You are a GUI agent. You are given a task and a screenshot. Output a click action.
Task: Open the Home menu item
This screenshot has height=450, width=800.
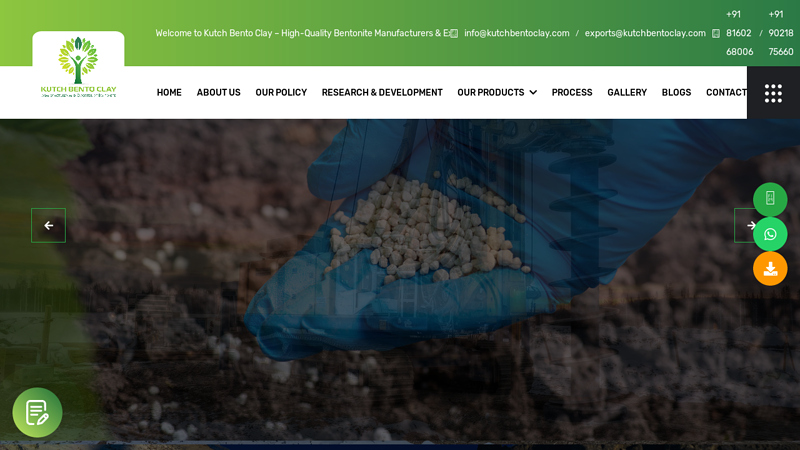pos(169,92)
